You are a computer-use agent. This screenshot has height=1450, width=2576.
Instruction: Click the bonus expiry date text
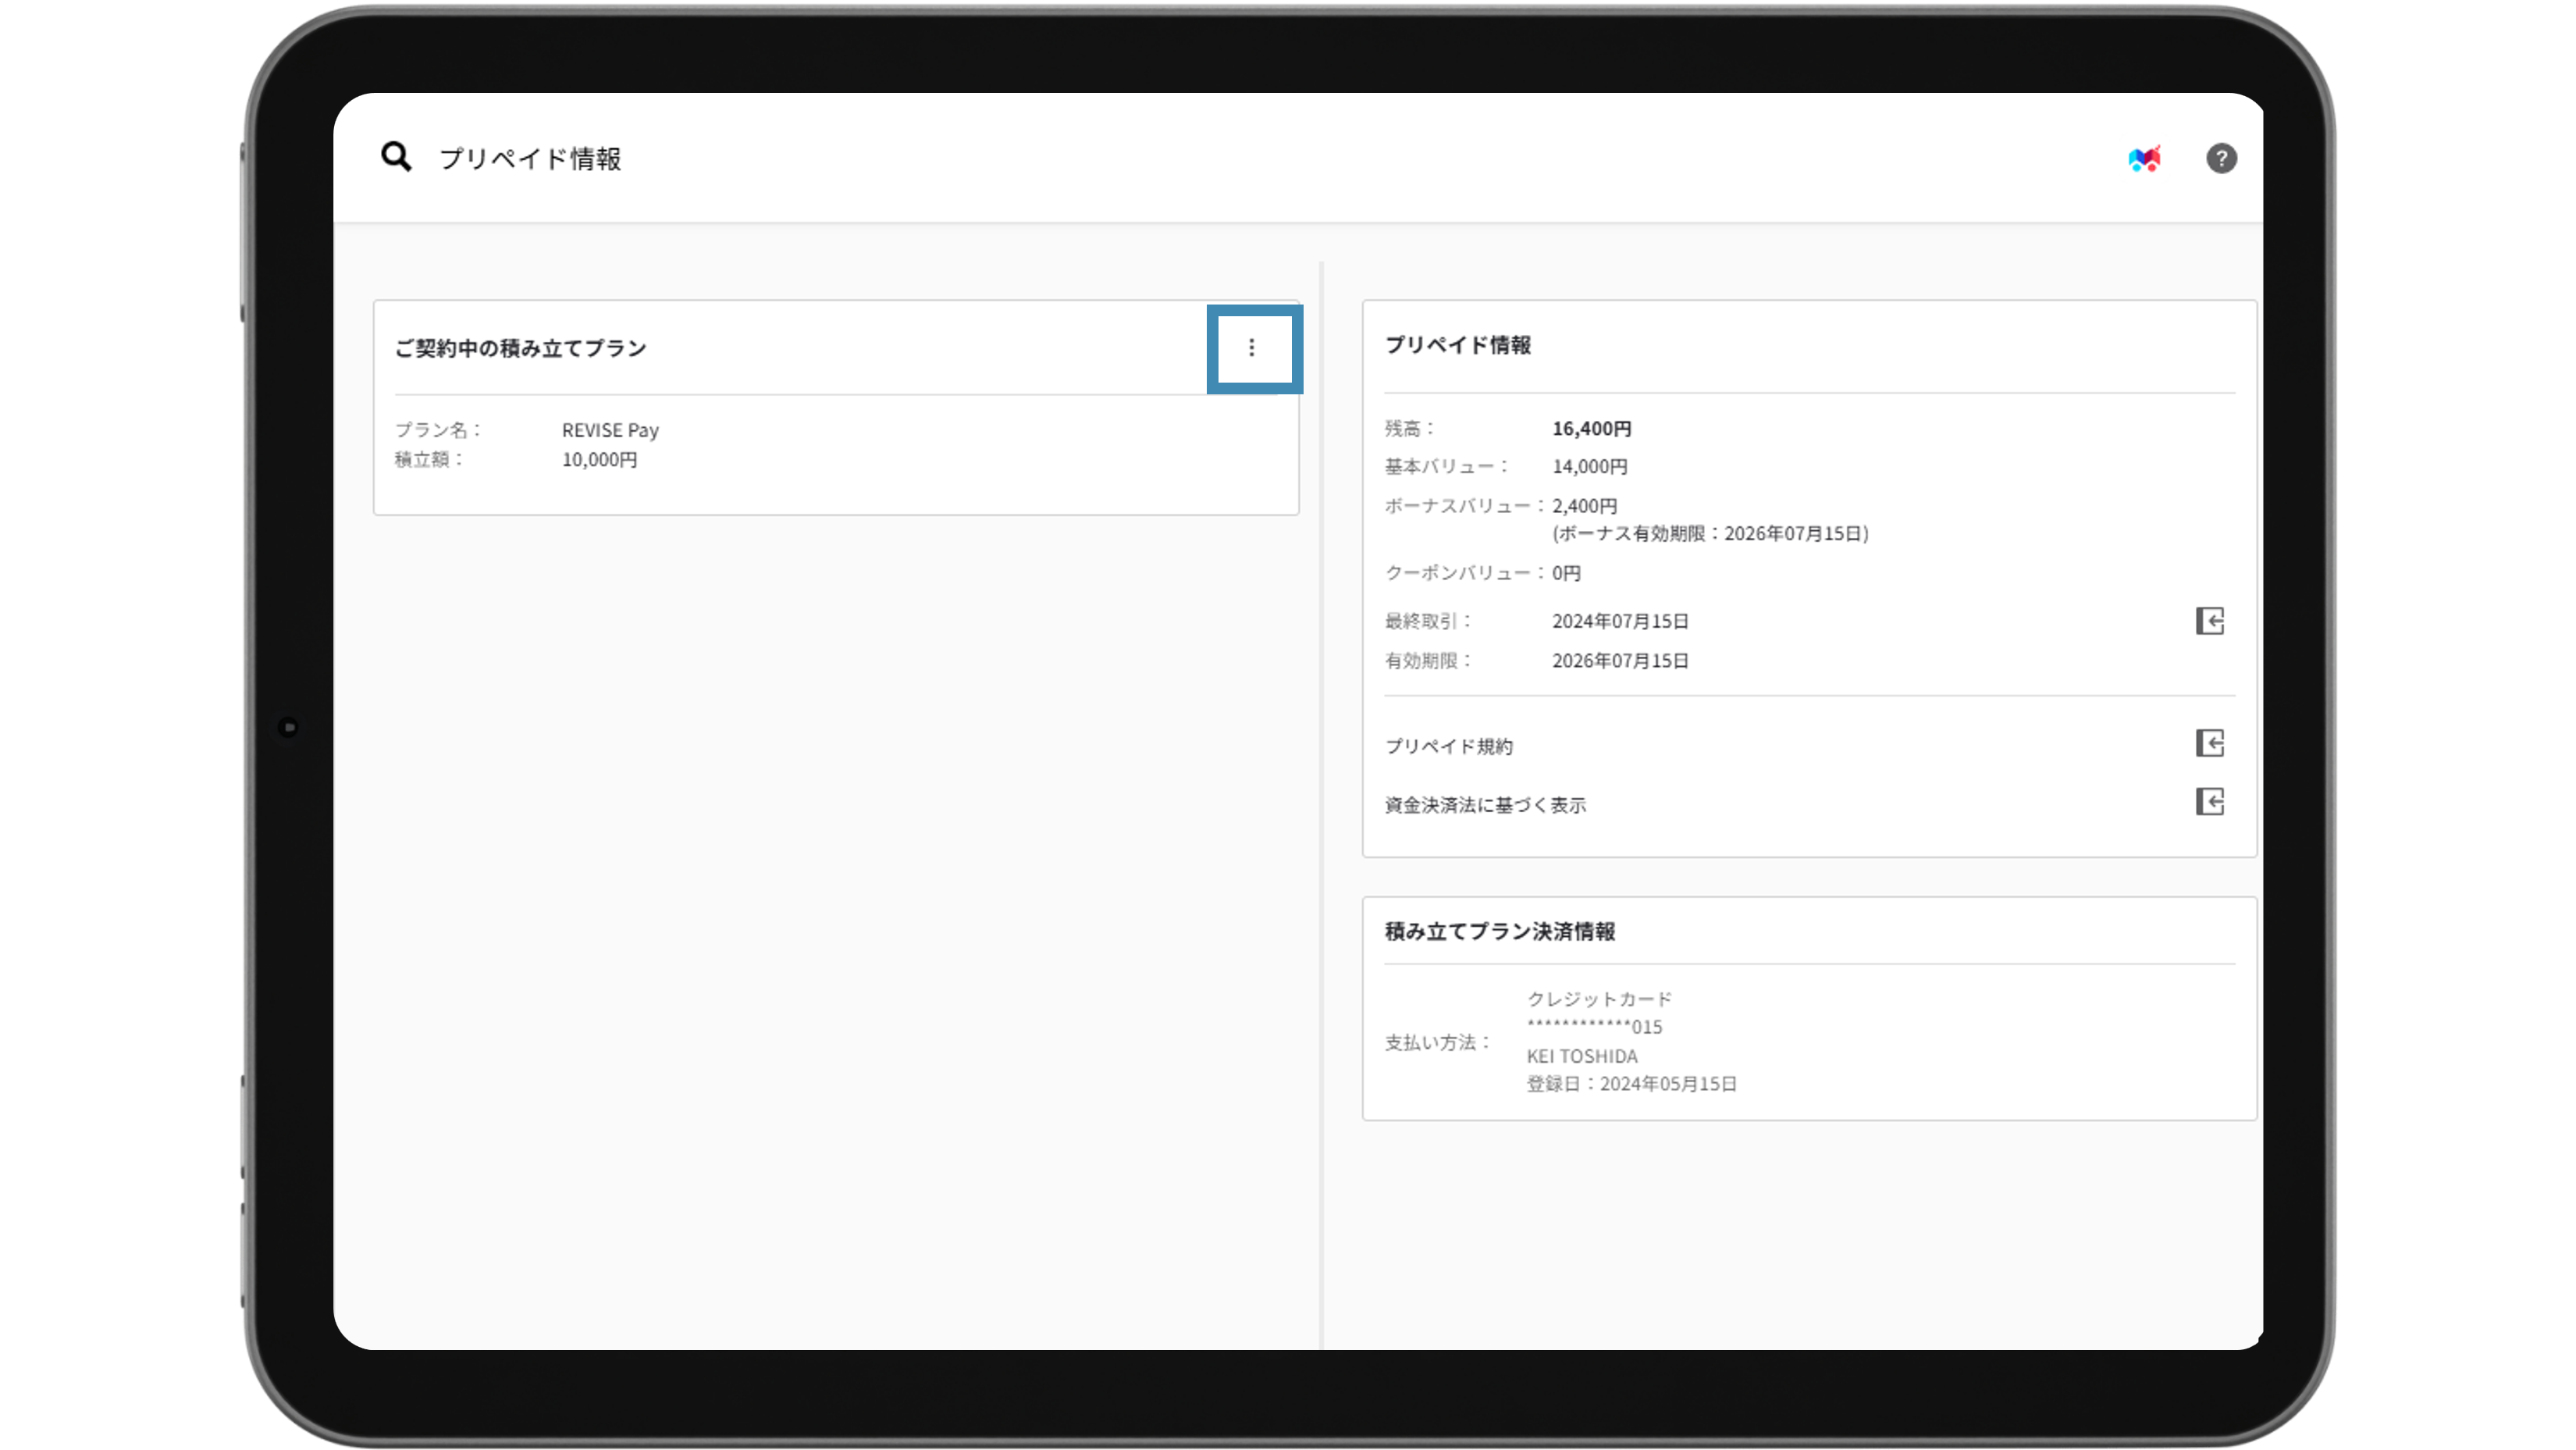click(1710, 534)
